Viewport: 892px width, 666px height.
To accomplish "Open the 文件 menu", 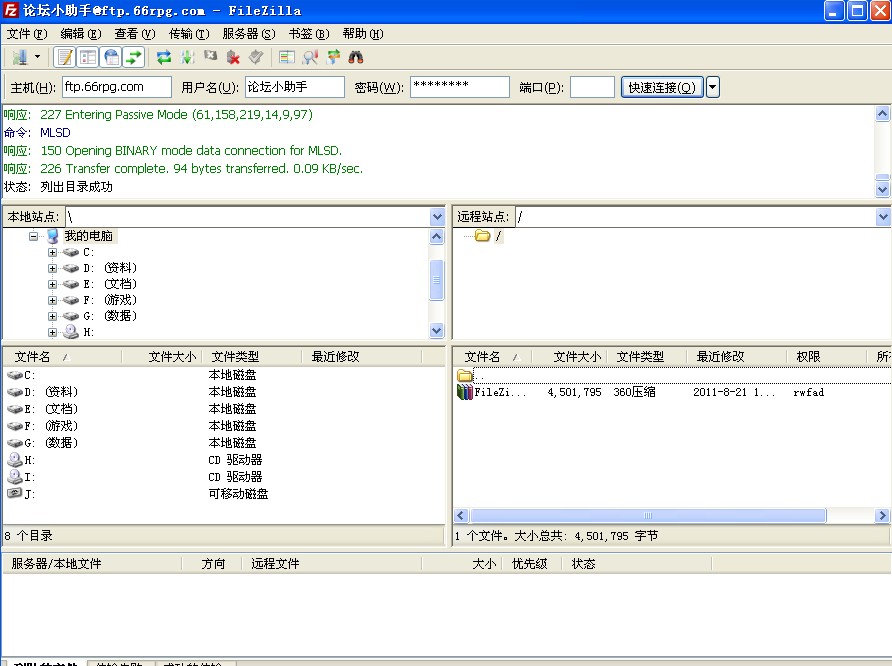I will [x=27, y=34].
